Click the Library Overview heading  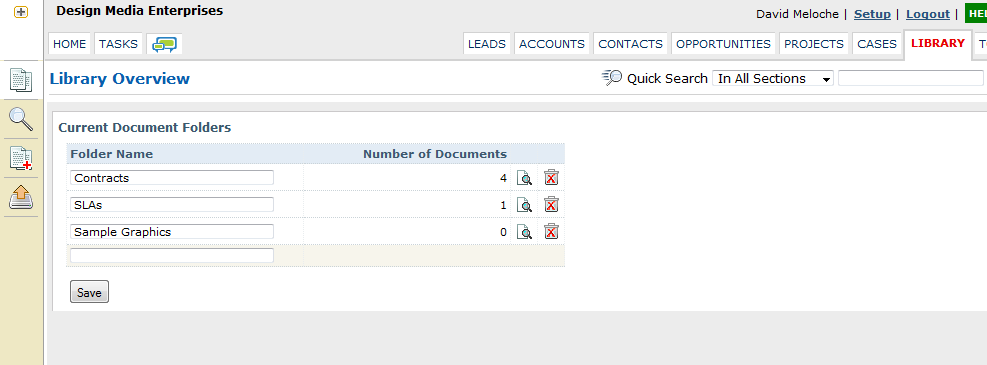(120, 79)
